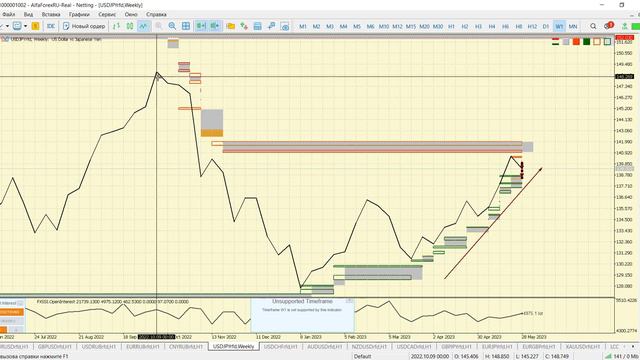Click Default profile in status bar
The image size is (640, 360).
point(362,356)
